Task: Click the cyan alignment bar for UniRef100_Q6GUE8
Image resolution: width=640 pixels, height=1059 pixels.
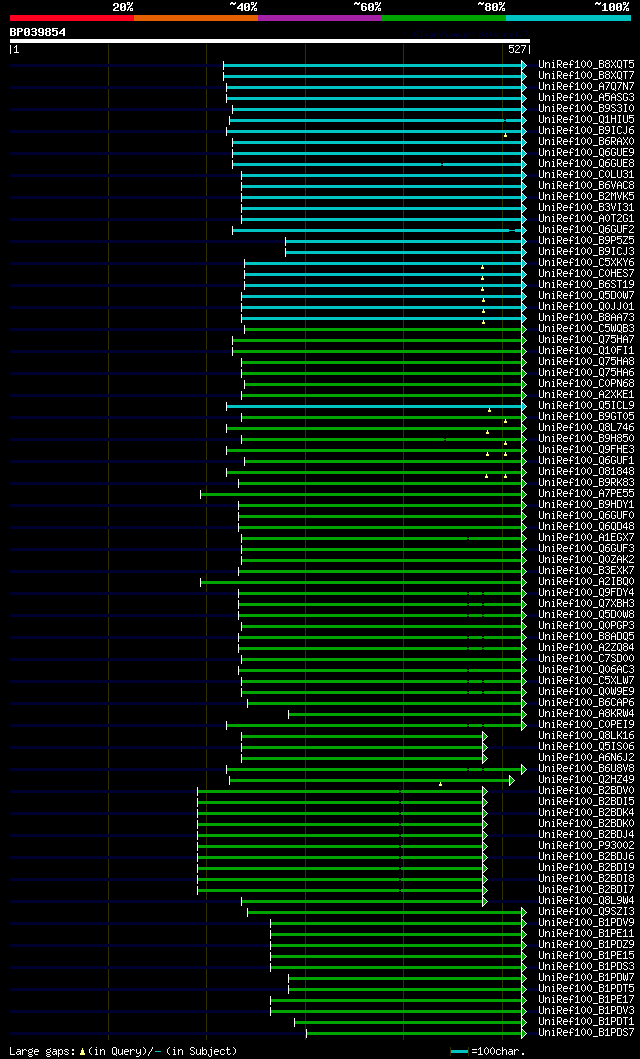Action: [x=379, y=164]
